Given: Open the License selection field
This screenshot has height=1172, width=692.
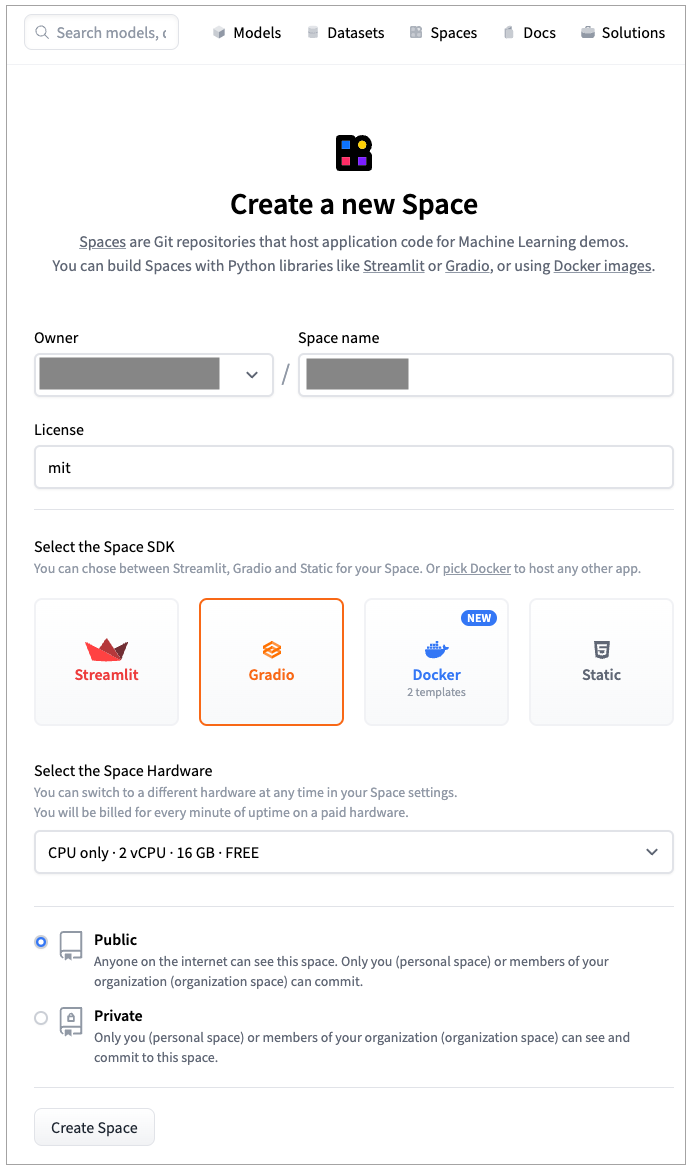Looking at the screenshot, I should coord(353,467).
